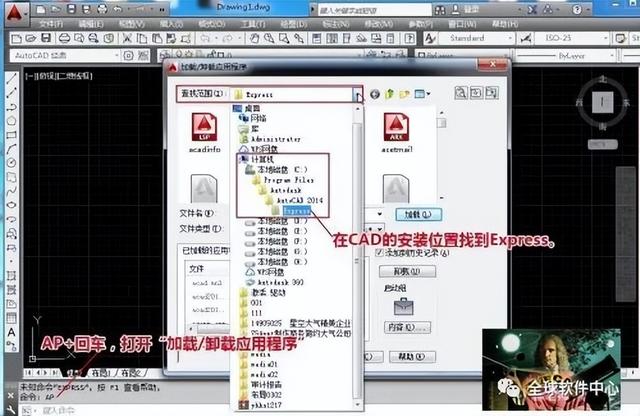Click the Autodesk Exchange X icon in the title bar

[x=532, y=9]
